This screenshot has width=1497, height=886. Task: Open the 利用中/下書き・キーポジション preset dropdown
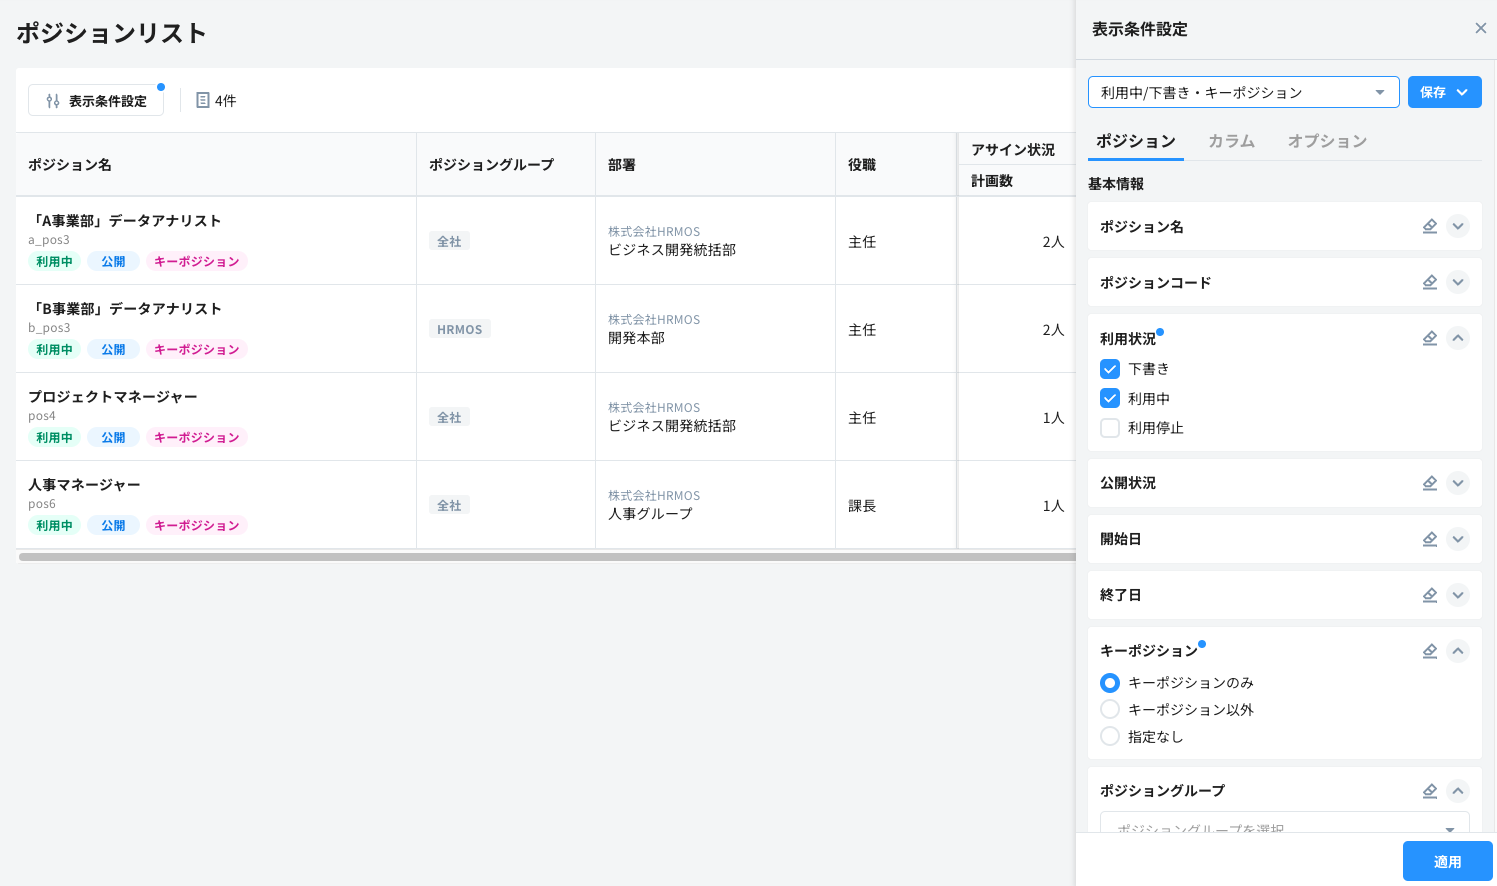pyautogui.click(x=1243, y=91)
